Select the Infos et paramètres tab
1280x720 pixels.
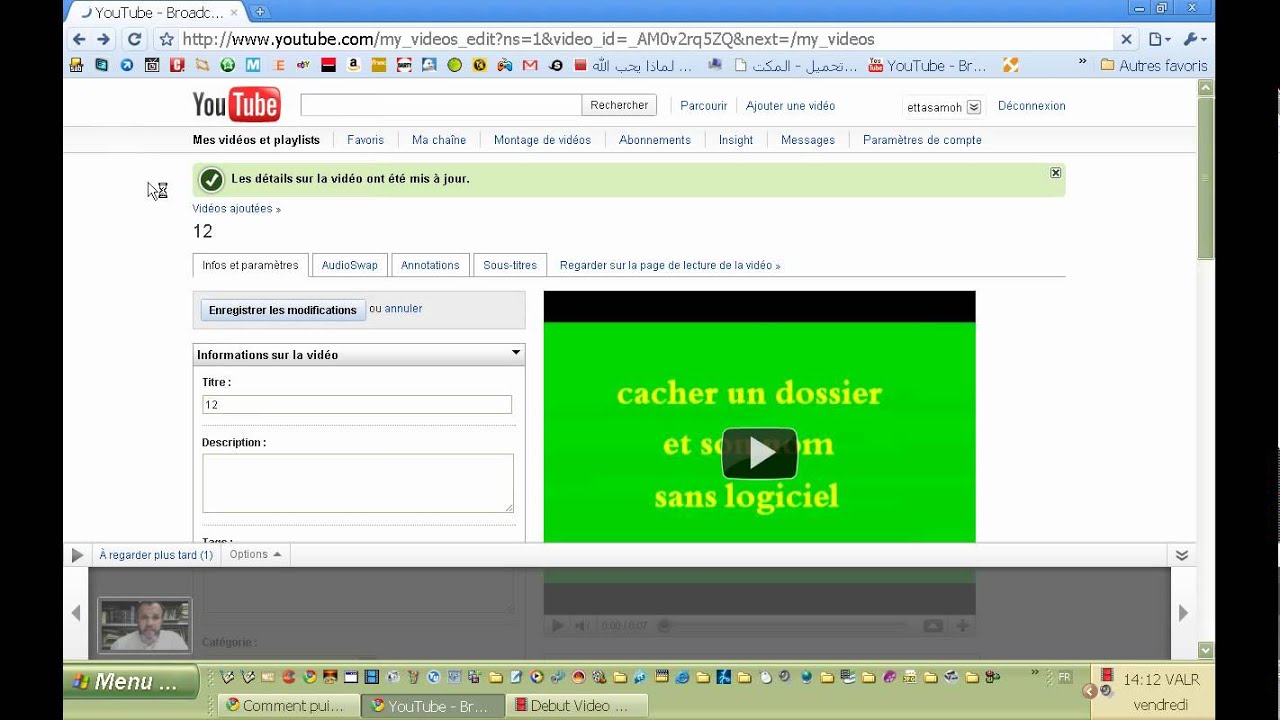pos(250,265)
